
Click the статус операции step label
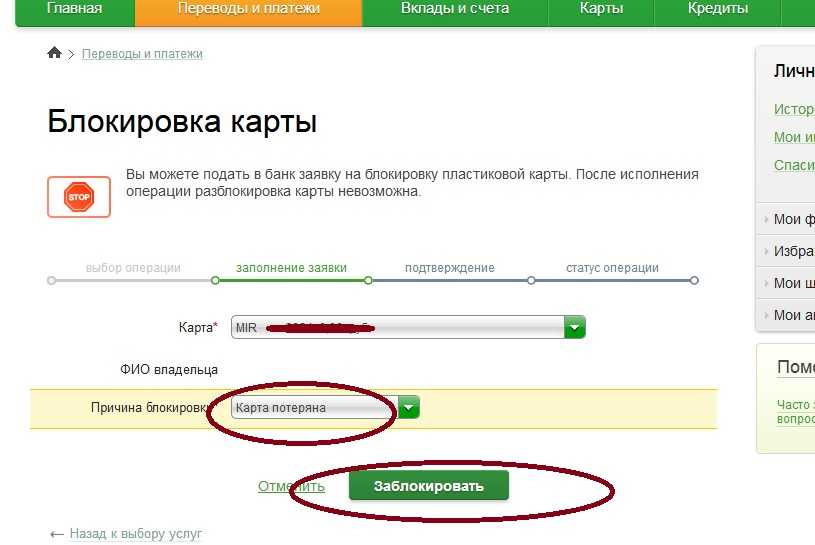[612, 268]
